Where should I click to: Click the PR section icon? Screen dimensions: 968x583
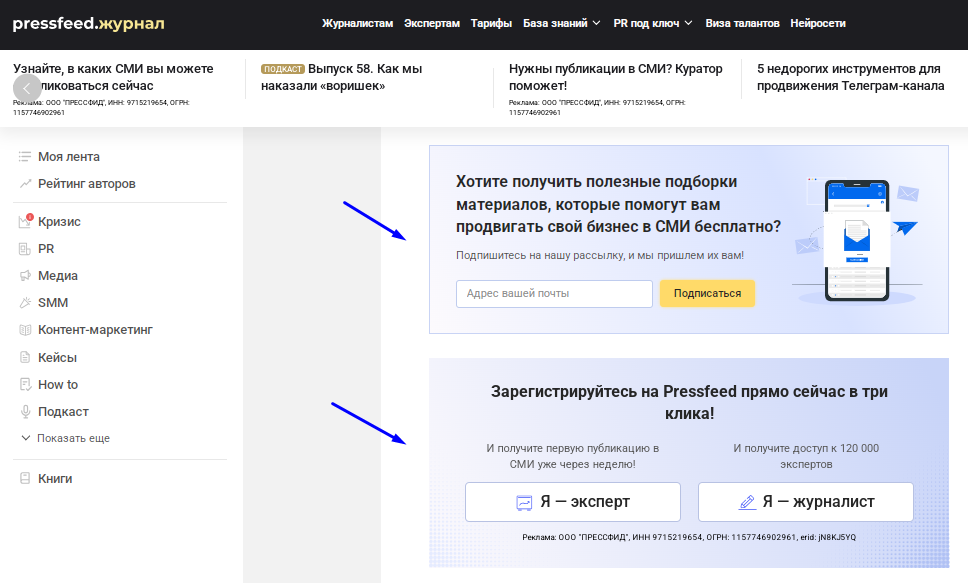pyautogui.click(x=25, y=249)
